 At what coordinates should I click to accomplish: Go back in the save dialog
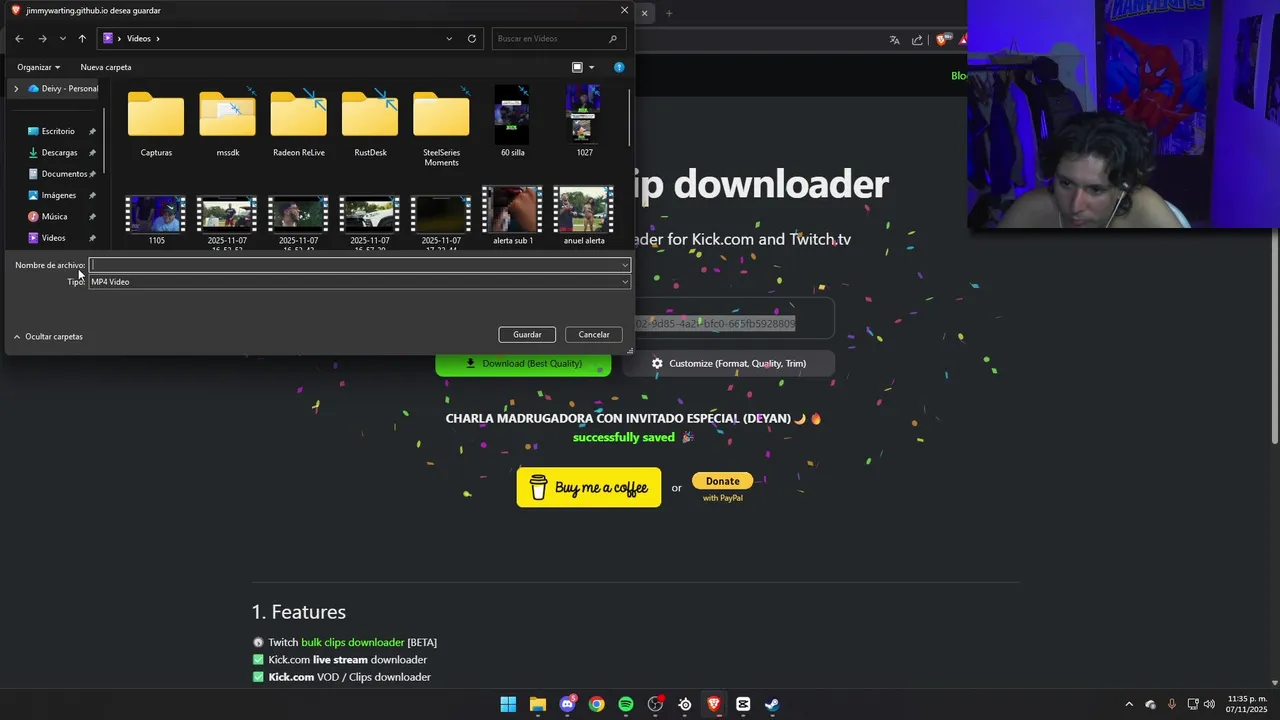tap(19, 39)
